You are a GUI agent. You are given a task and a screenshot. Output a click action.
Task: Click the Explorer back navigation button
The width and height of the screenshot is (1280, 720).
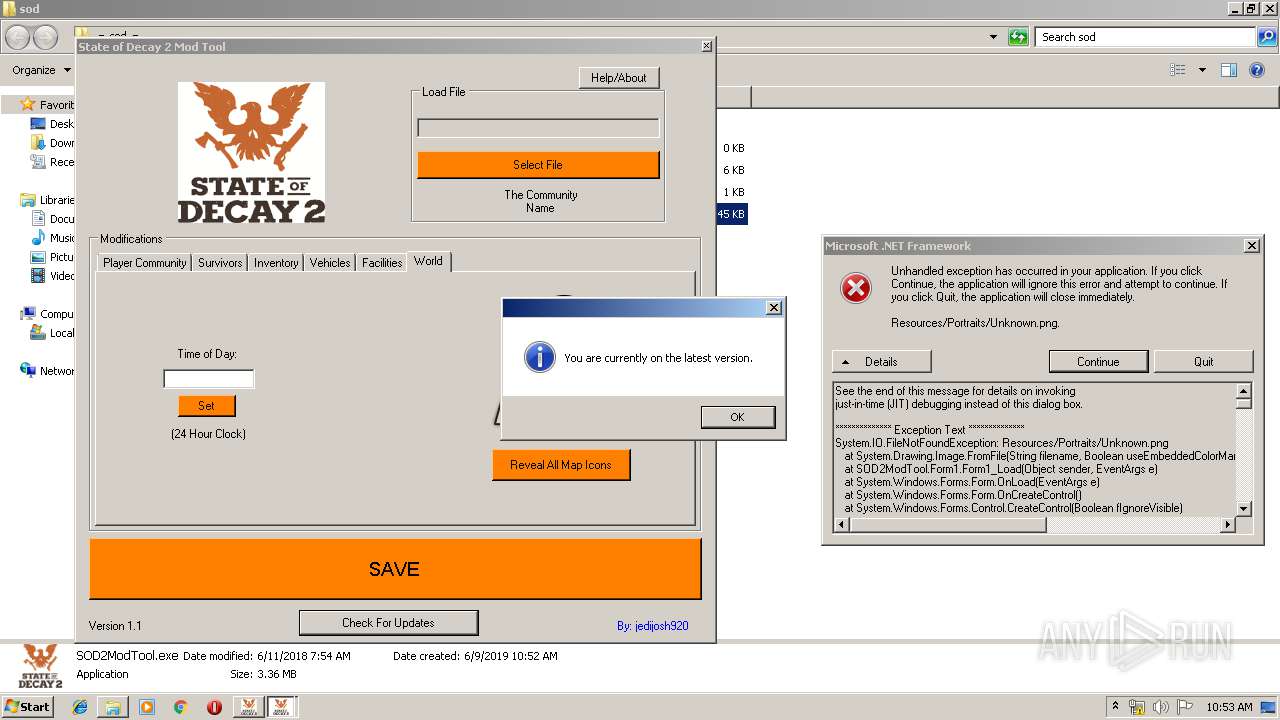tap(17, 37)
